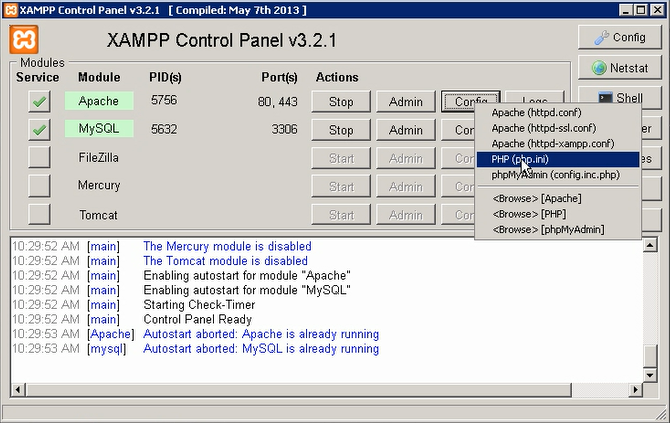
Task: Click the MySQL module label
Action: click(99, 129)
